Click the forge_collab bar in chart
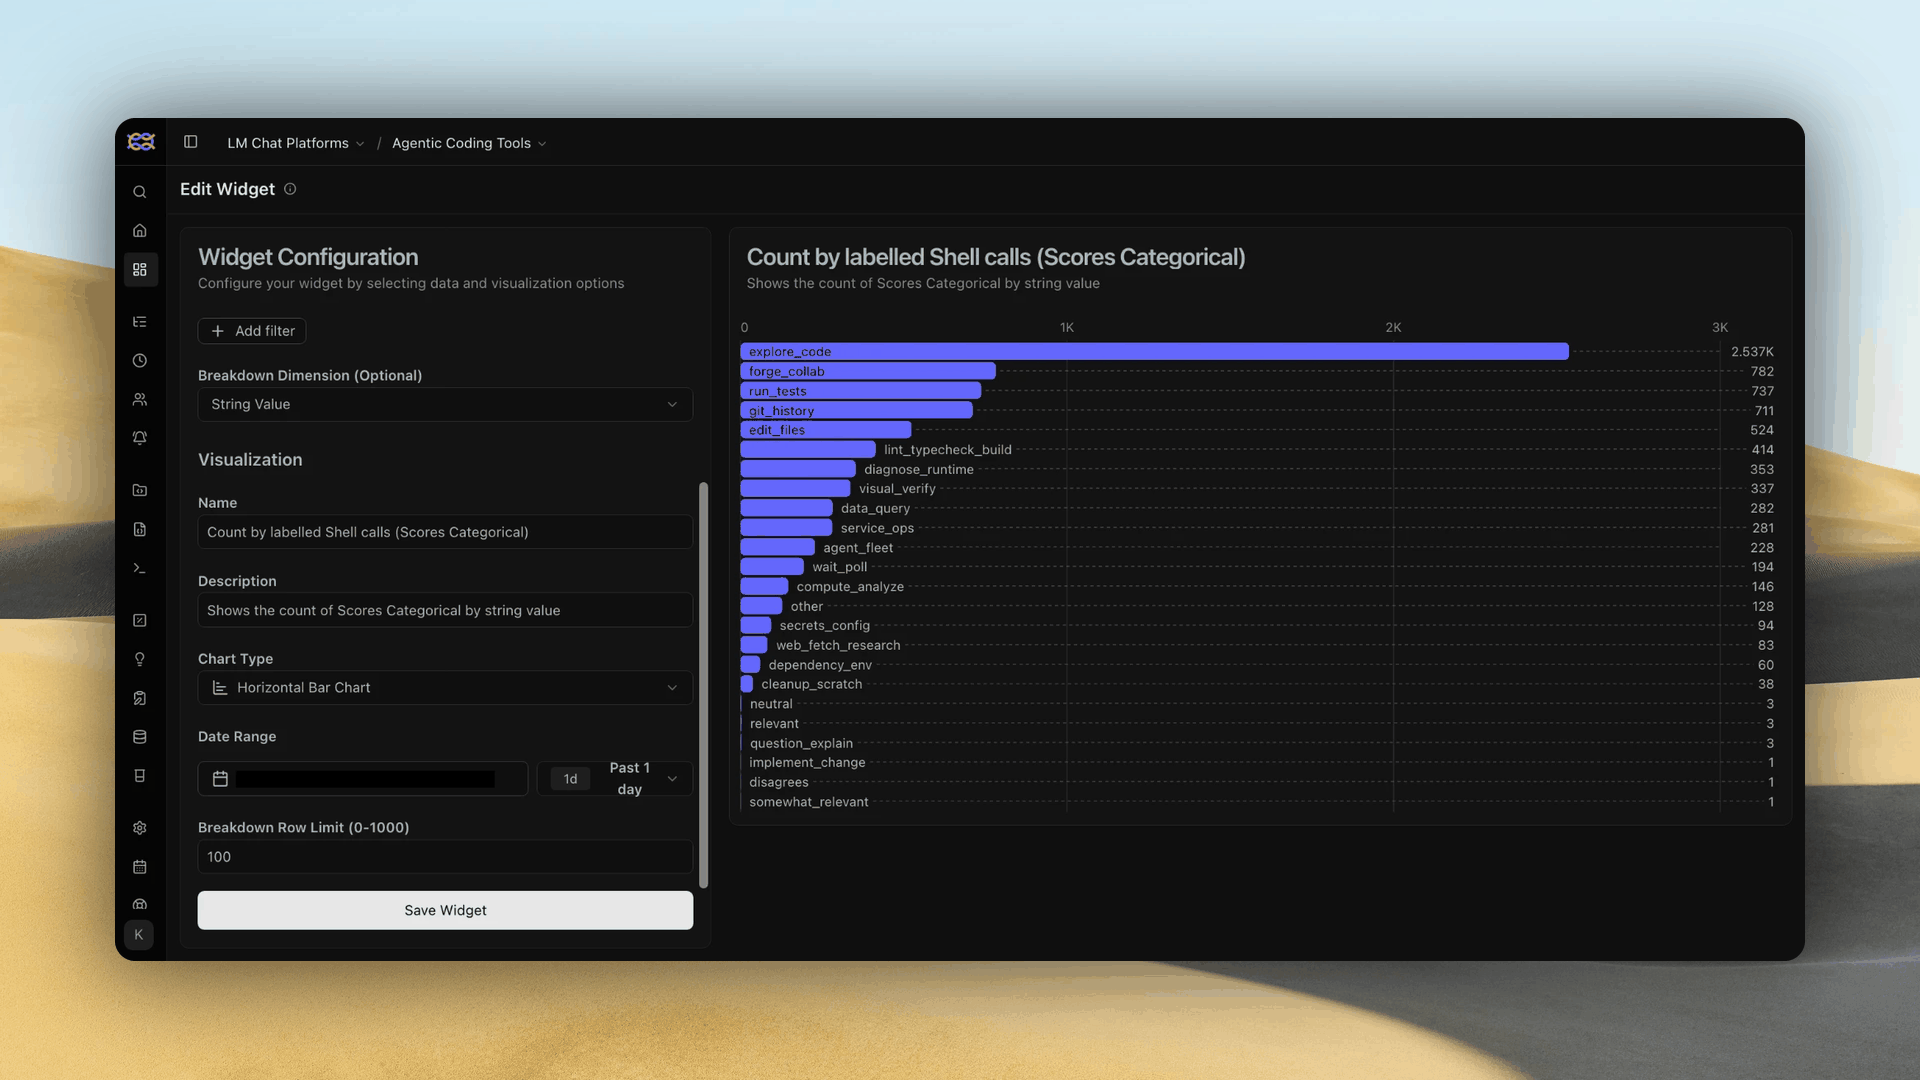This screenshot has height=1080, width=1920. (x=868, y=371)
